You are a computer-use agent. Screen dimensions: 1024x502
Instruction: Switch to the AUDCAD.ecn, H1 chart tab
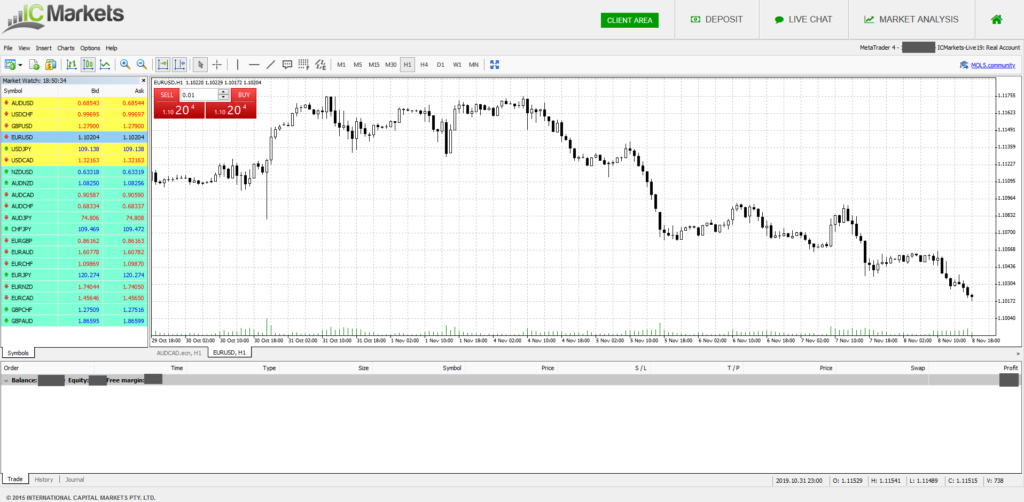(x=180, y=353)
